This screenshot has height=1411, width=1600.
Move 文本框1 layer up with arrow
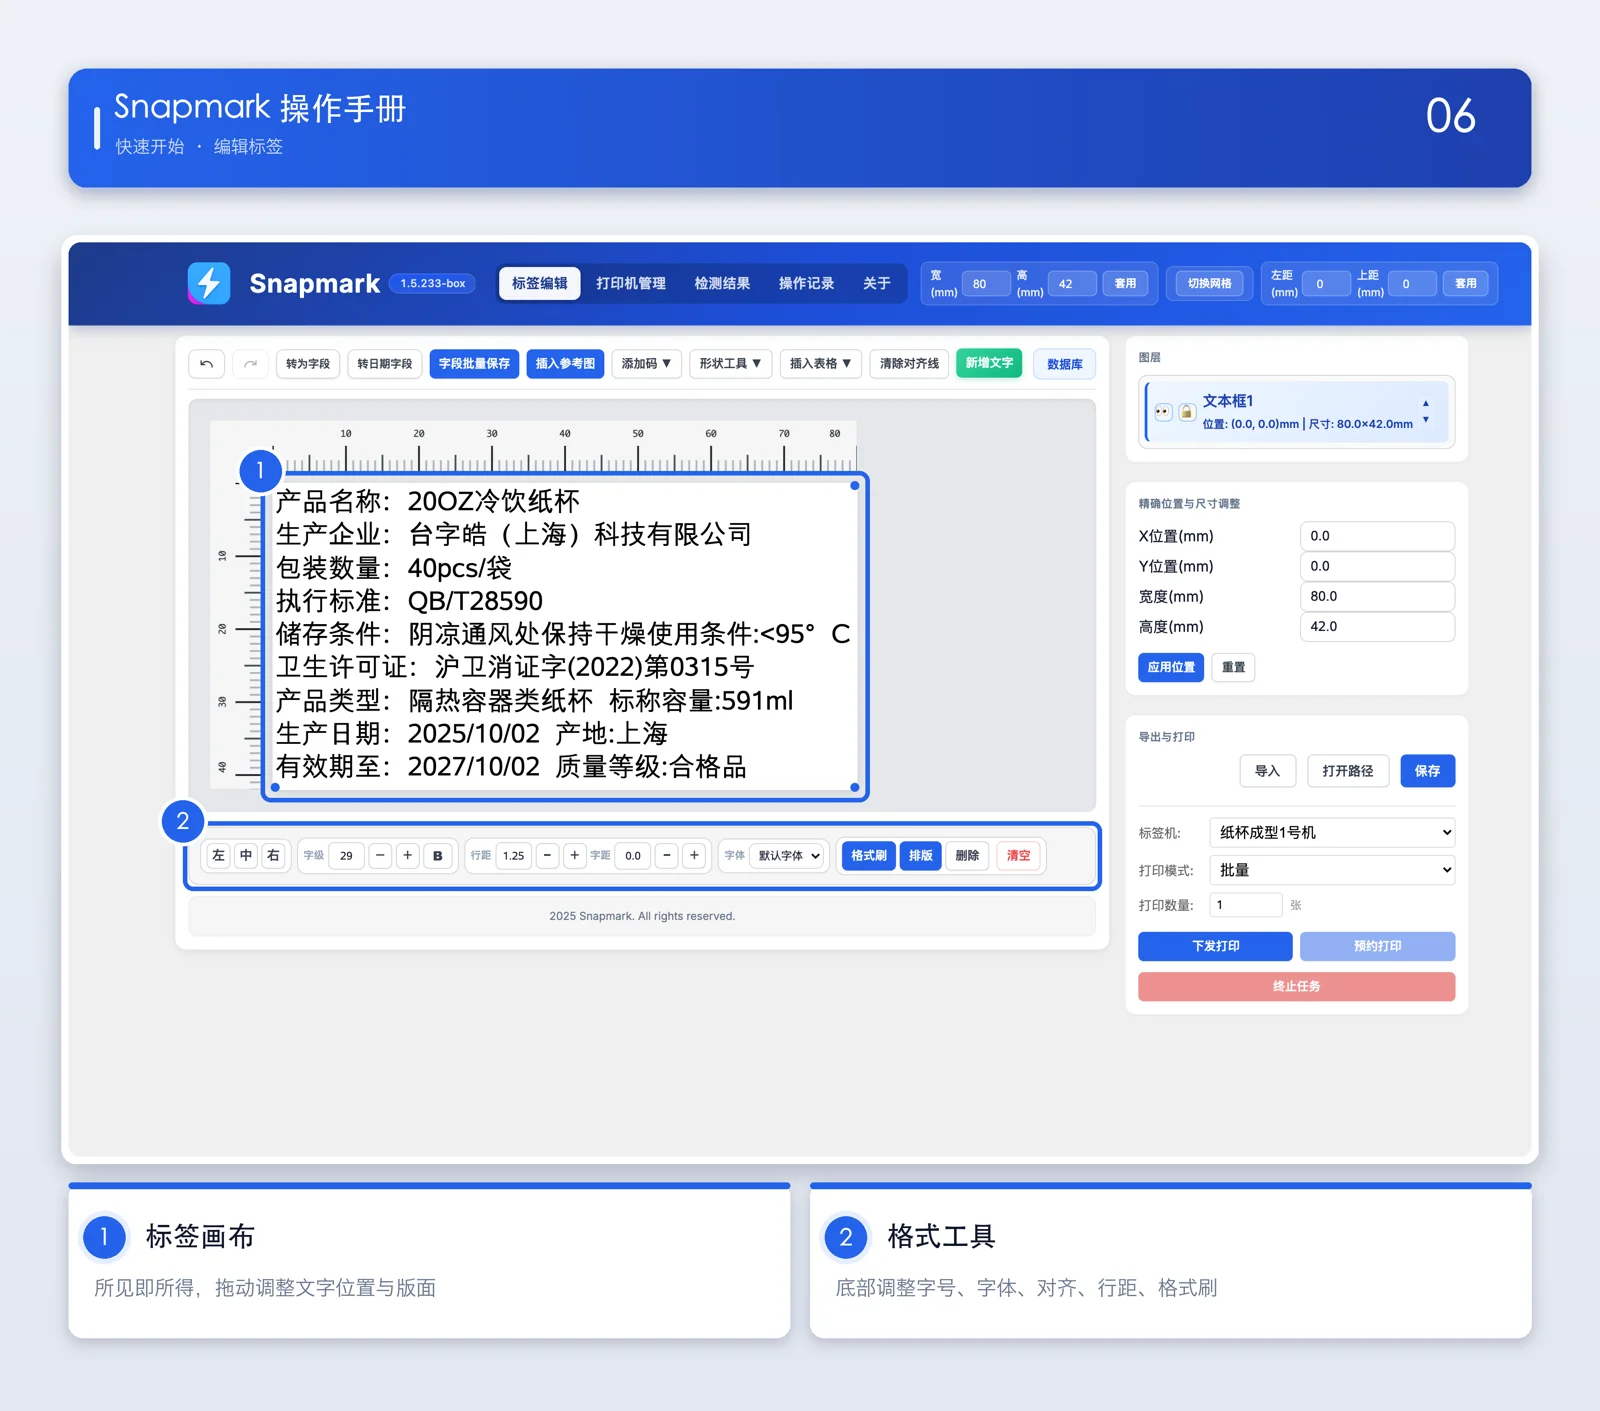tap(1426, 404)
